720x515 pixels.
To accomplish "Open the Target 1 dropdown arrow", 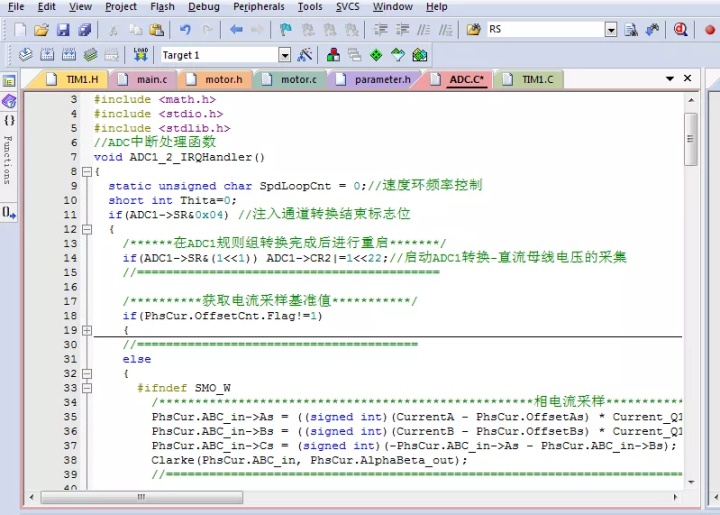I will [285, 55].
